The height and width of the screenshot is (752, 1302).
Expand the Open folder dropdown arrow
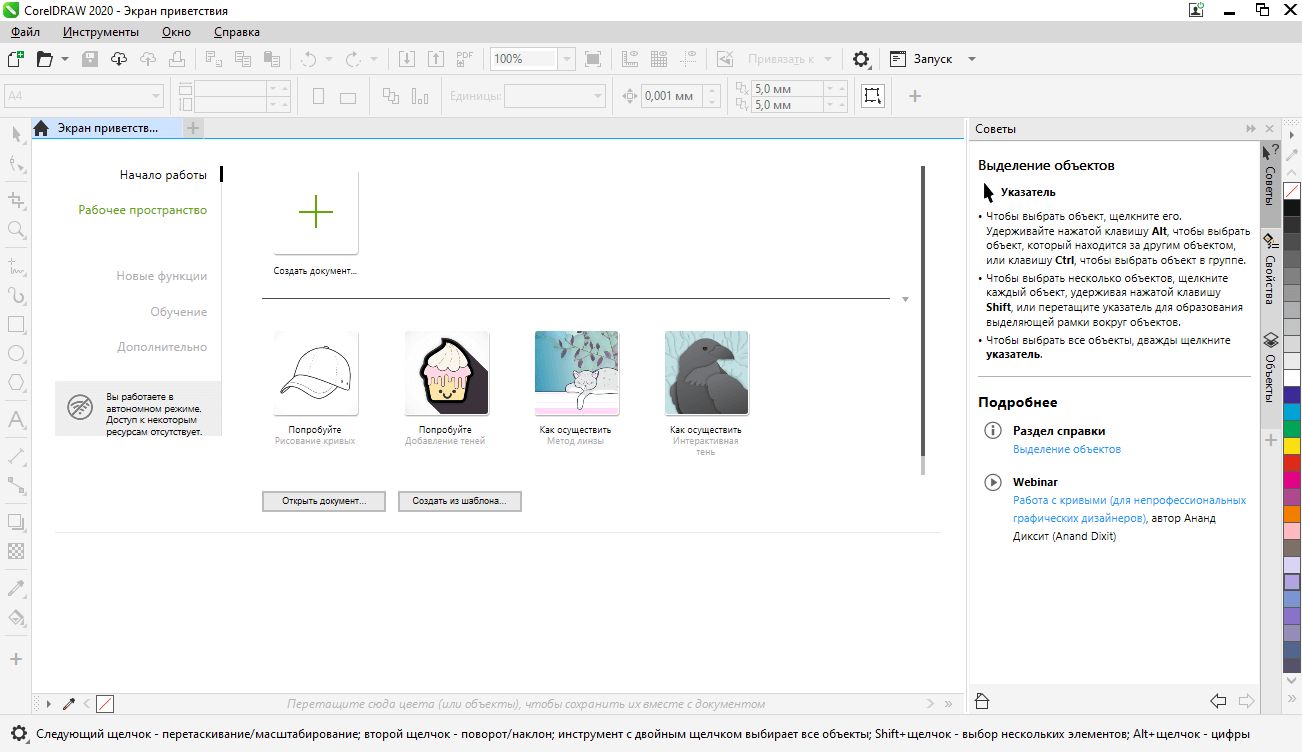tap(65, 59)
